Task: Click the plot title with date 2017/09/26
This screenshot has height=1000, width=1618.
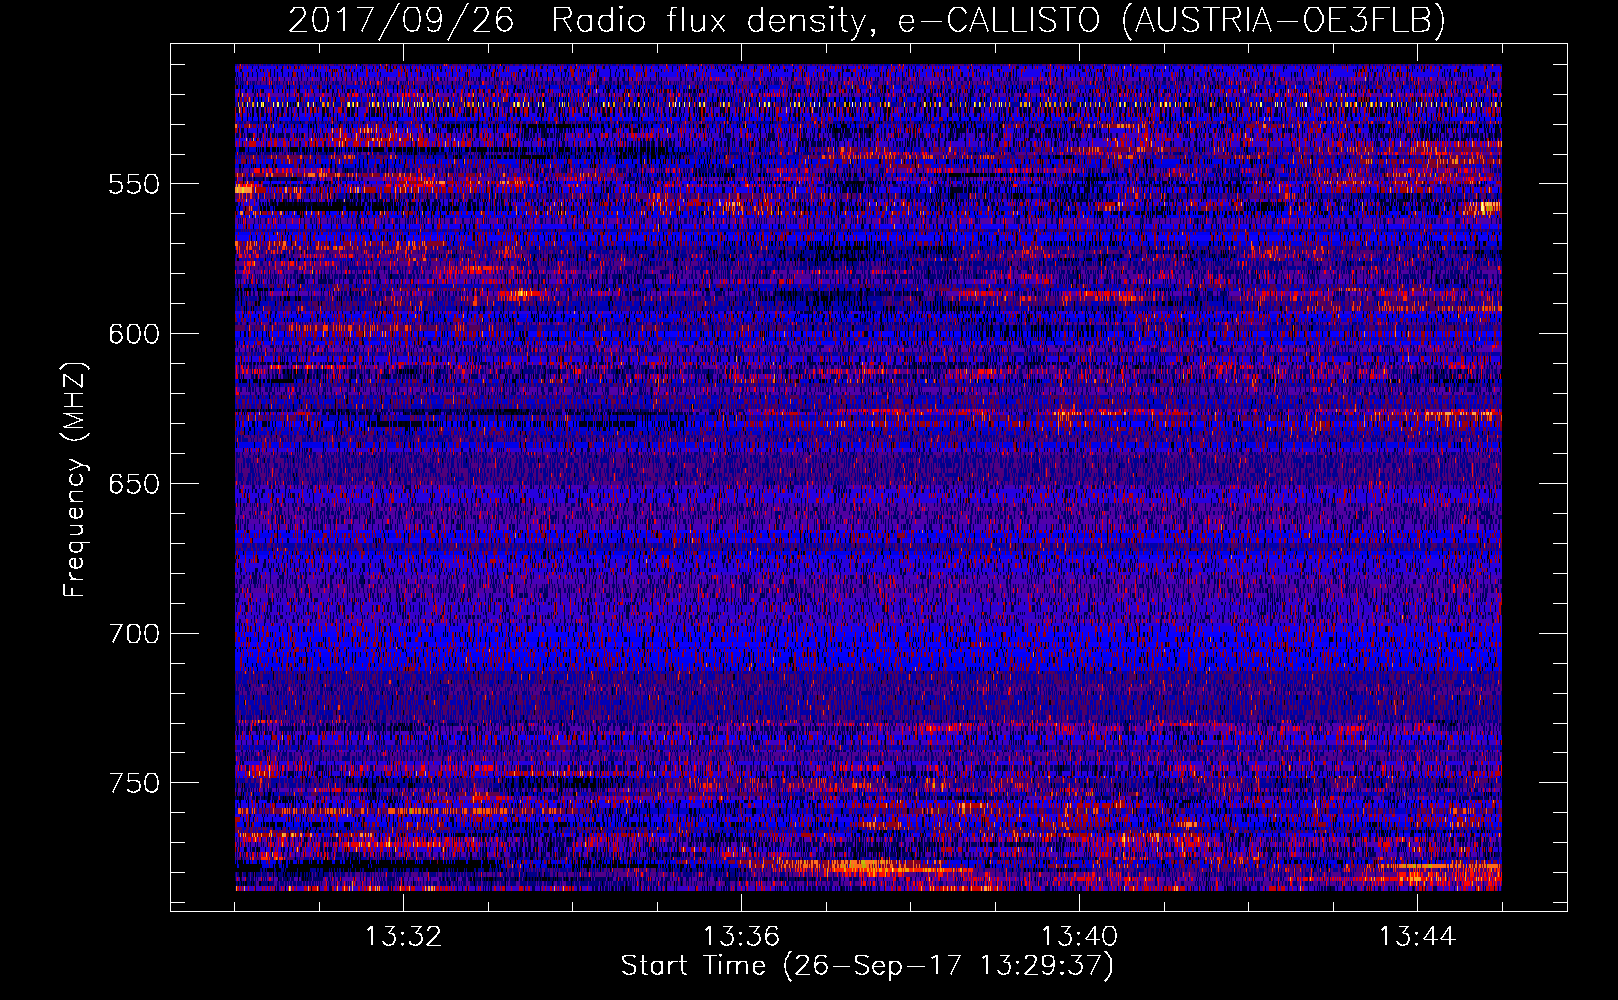Action: coord(867,20)
